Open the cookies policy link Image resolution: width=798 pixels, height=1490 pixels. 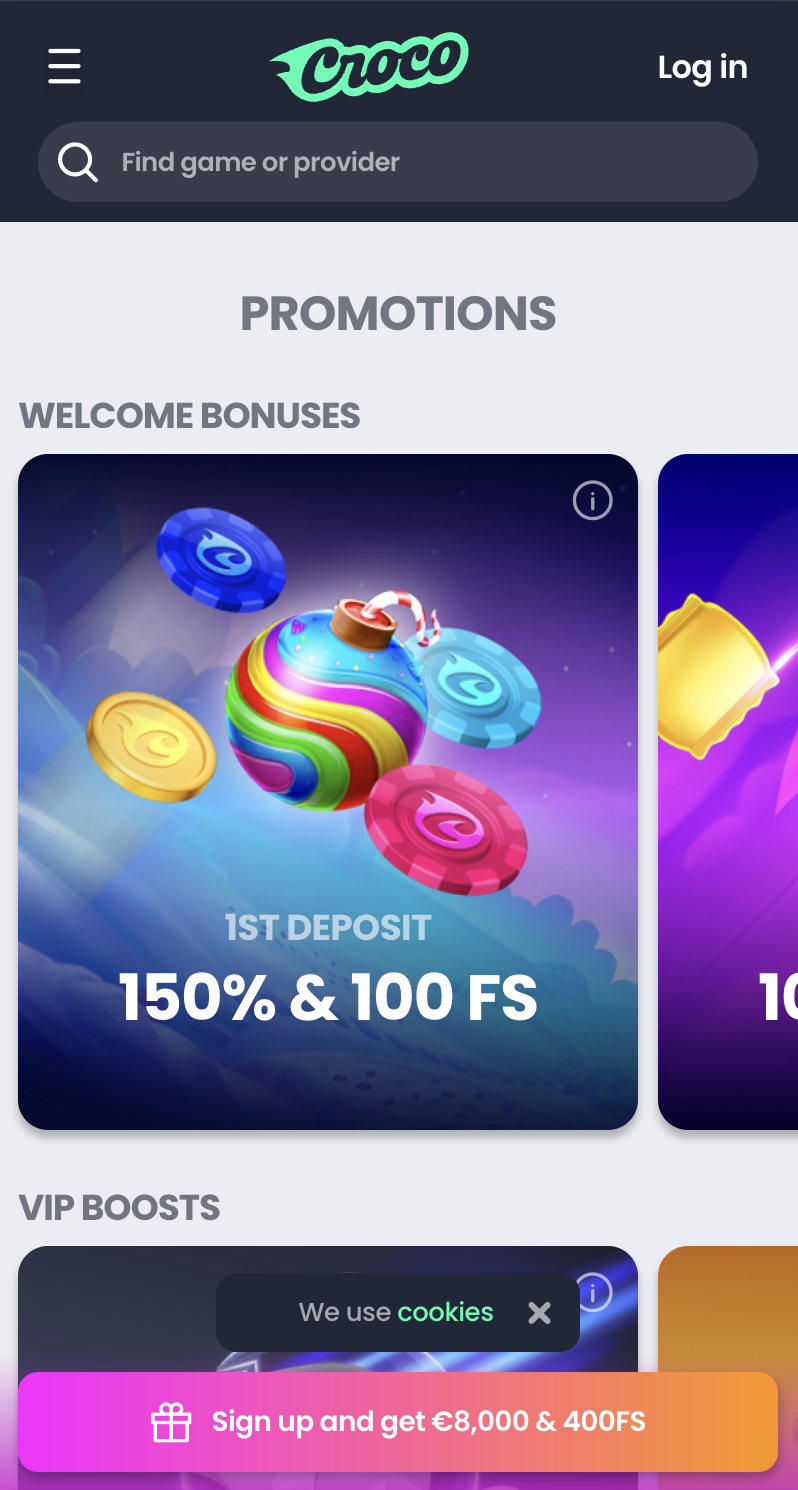(445, 1312)
